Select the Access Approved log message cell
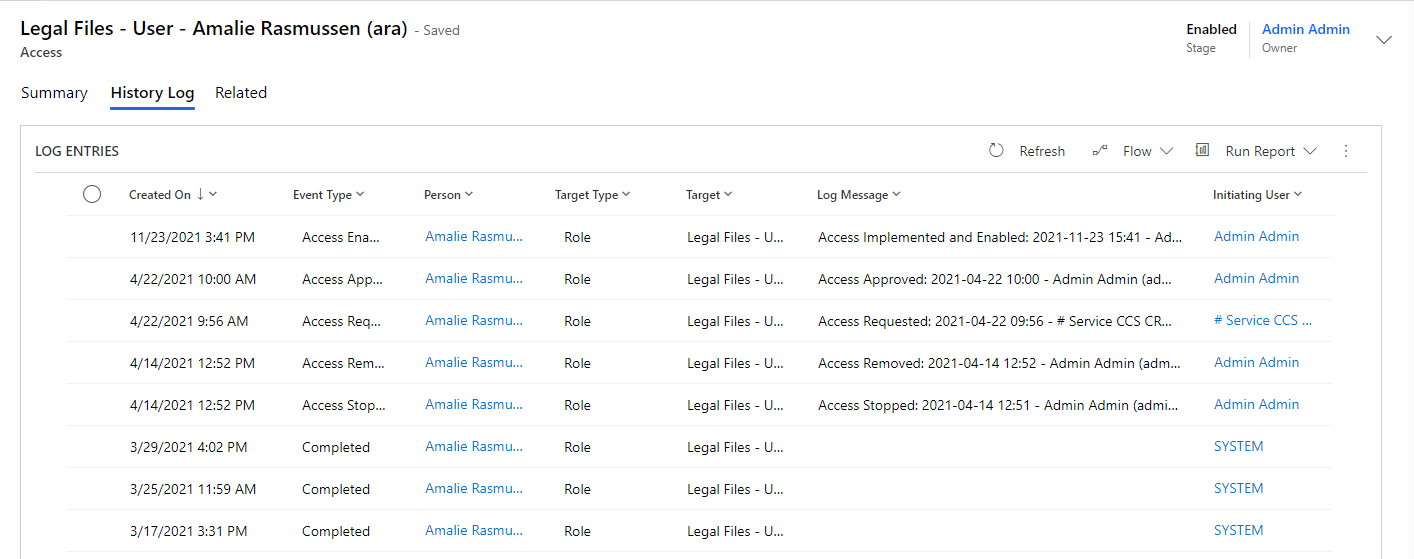Image resolution: width=1414 pixels, height=559 pixels. [1000, 279]
